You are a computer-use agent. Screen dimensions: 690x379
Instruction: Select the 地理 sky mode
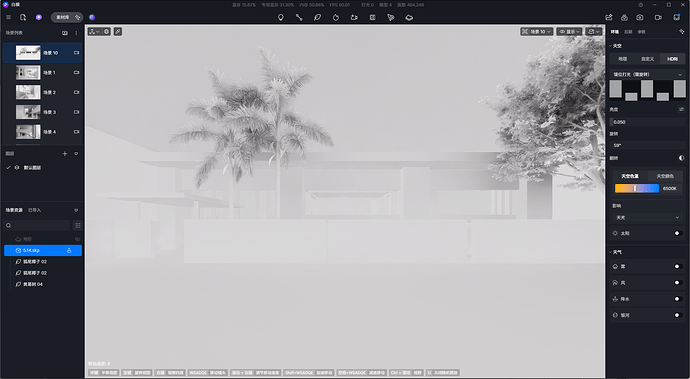click(622, 59)
